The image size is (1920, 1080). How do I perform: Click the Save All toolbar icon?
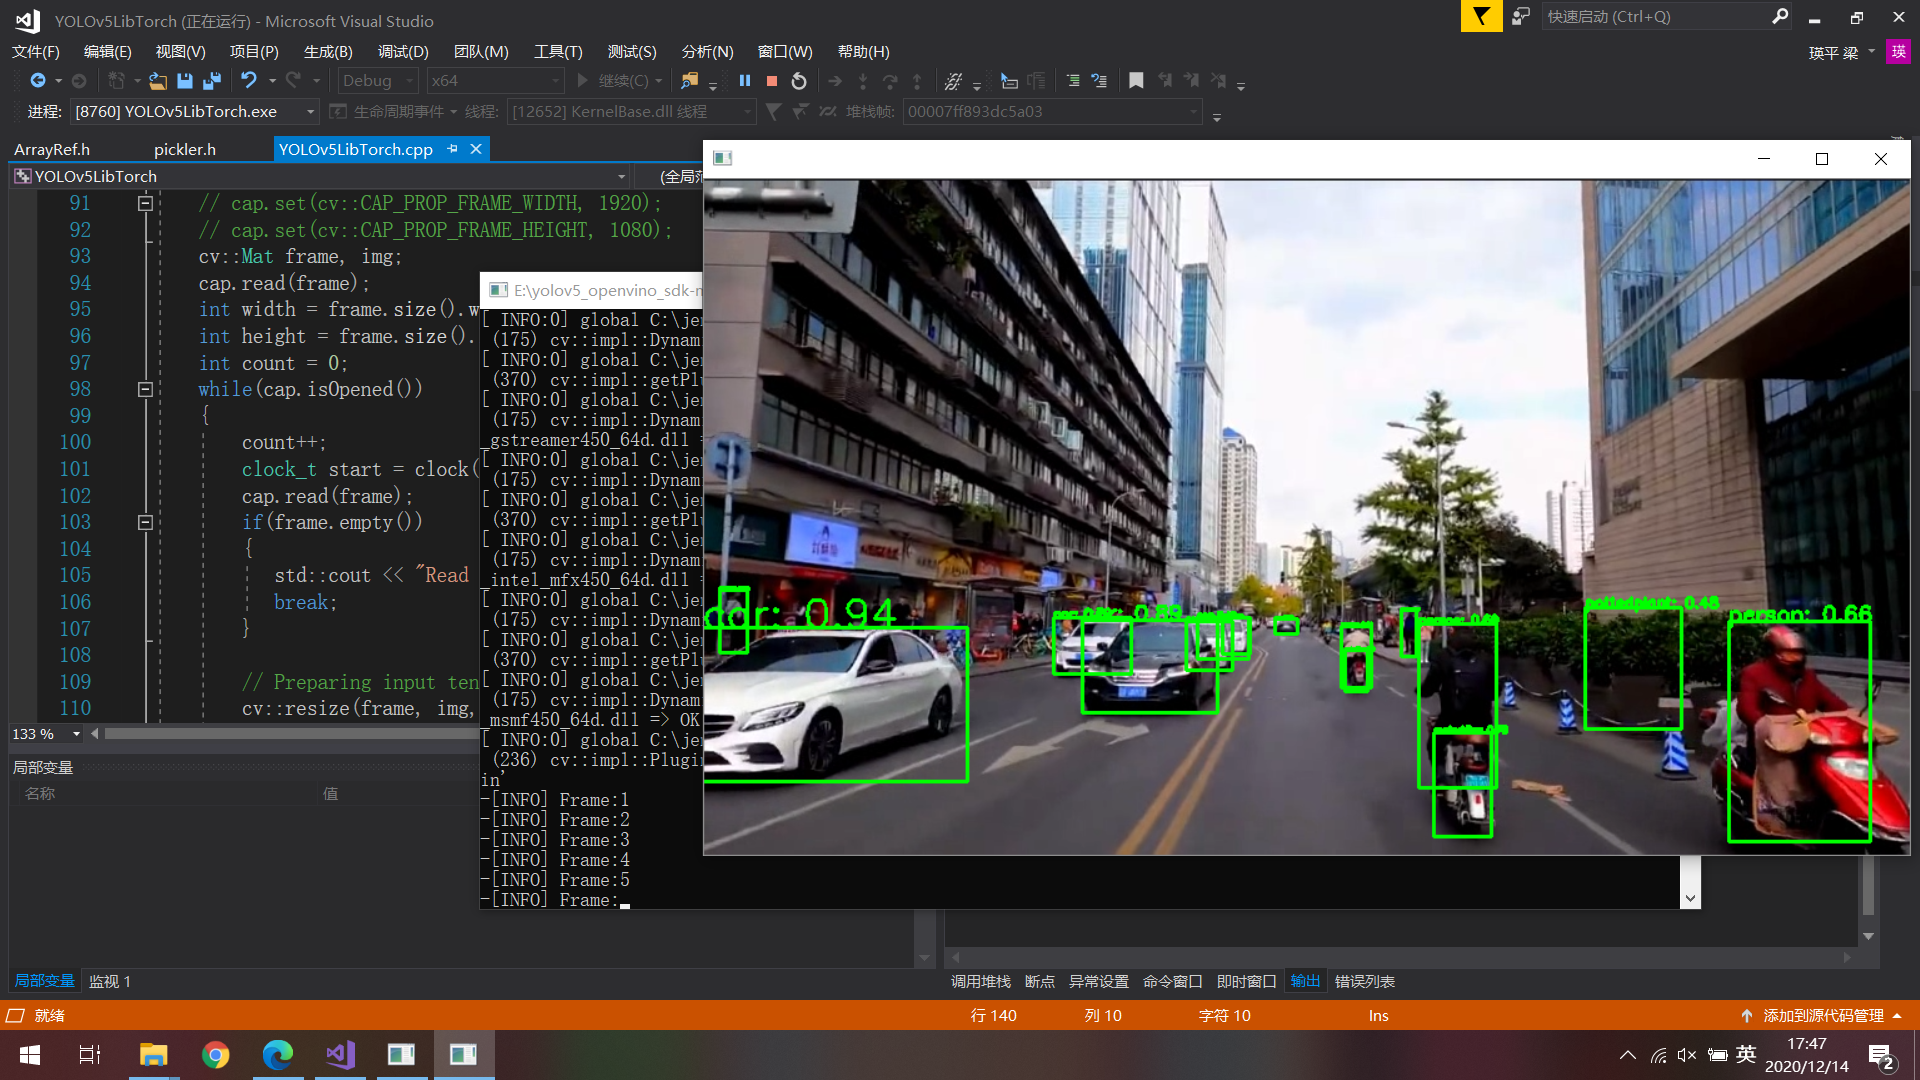[x=212, y=81]
